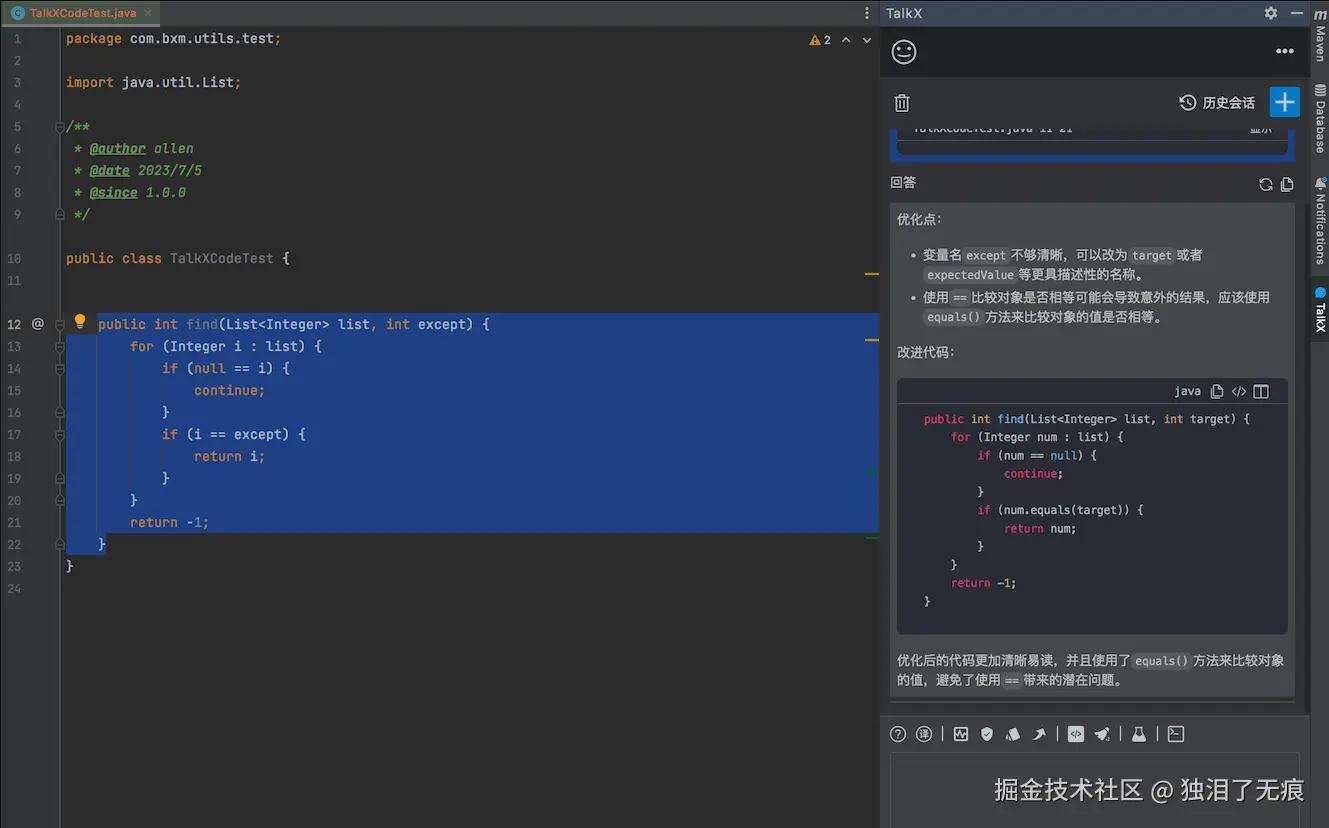
Task: Click the java language label in code block
Action: tap(1187, 392)
